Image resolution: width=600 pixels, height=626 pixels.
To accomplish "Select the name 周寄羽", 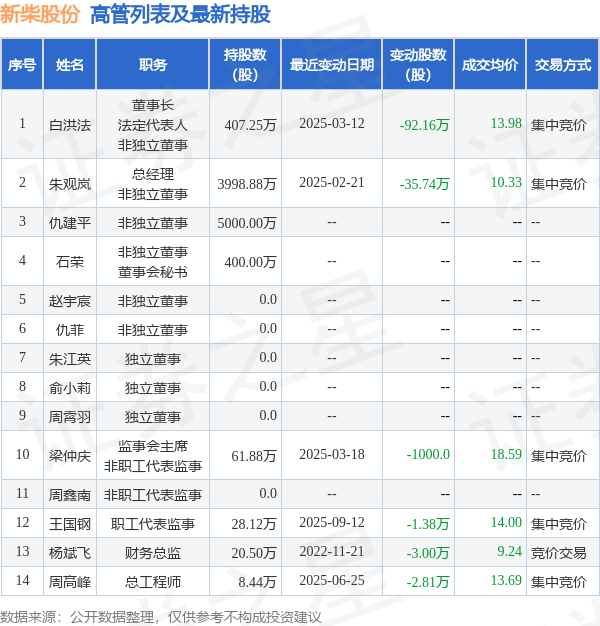I will 70,417.
